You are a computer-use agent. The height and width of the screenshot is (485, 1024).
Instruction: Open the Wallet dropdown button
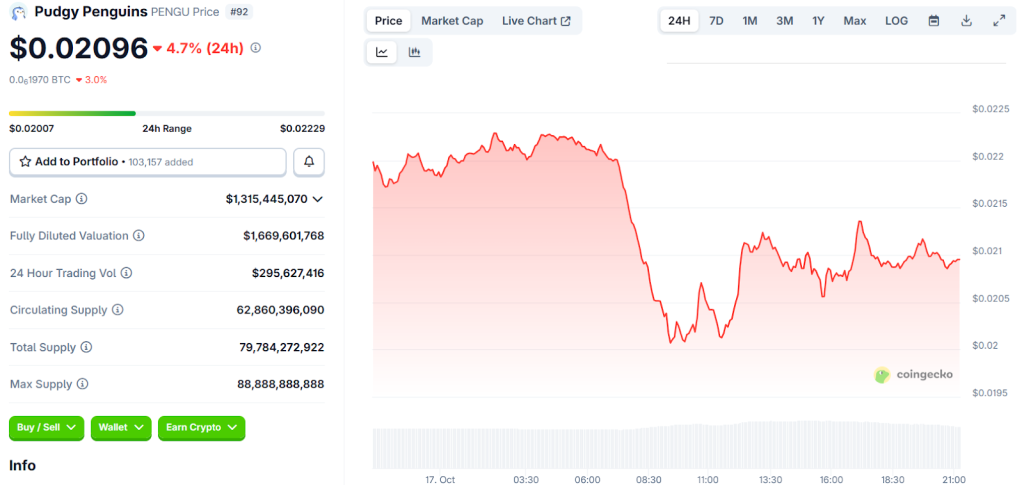(x=121, y=428)
